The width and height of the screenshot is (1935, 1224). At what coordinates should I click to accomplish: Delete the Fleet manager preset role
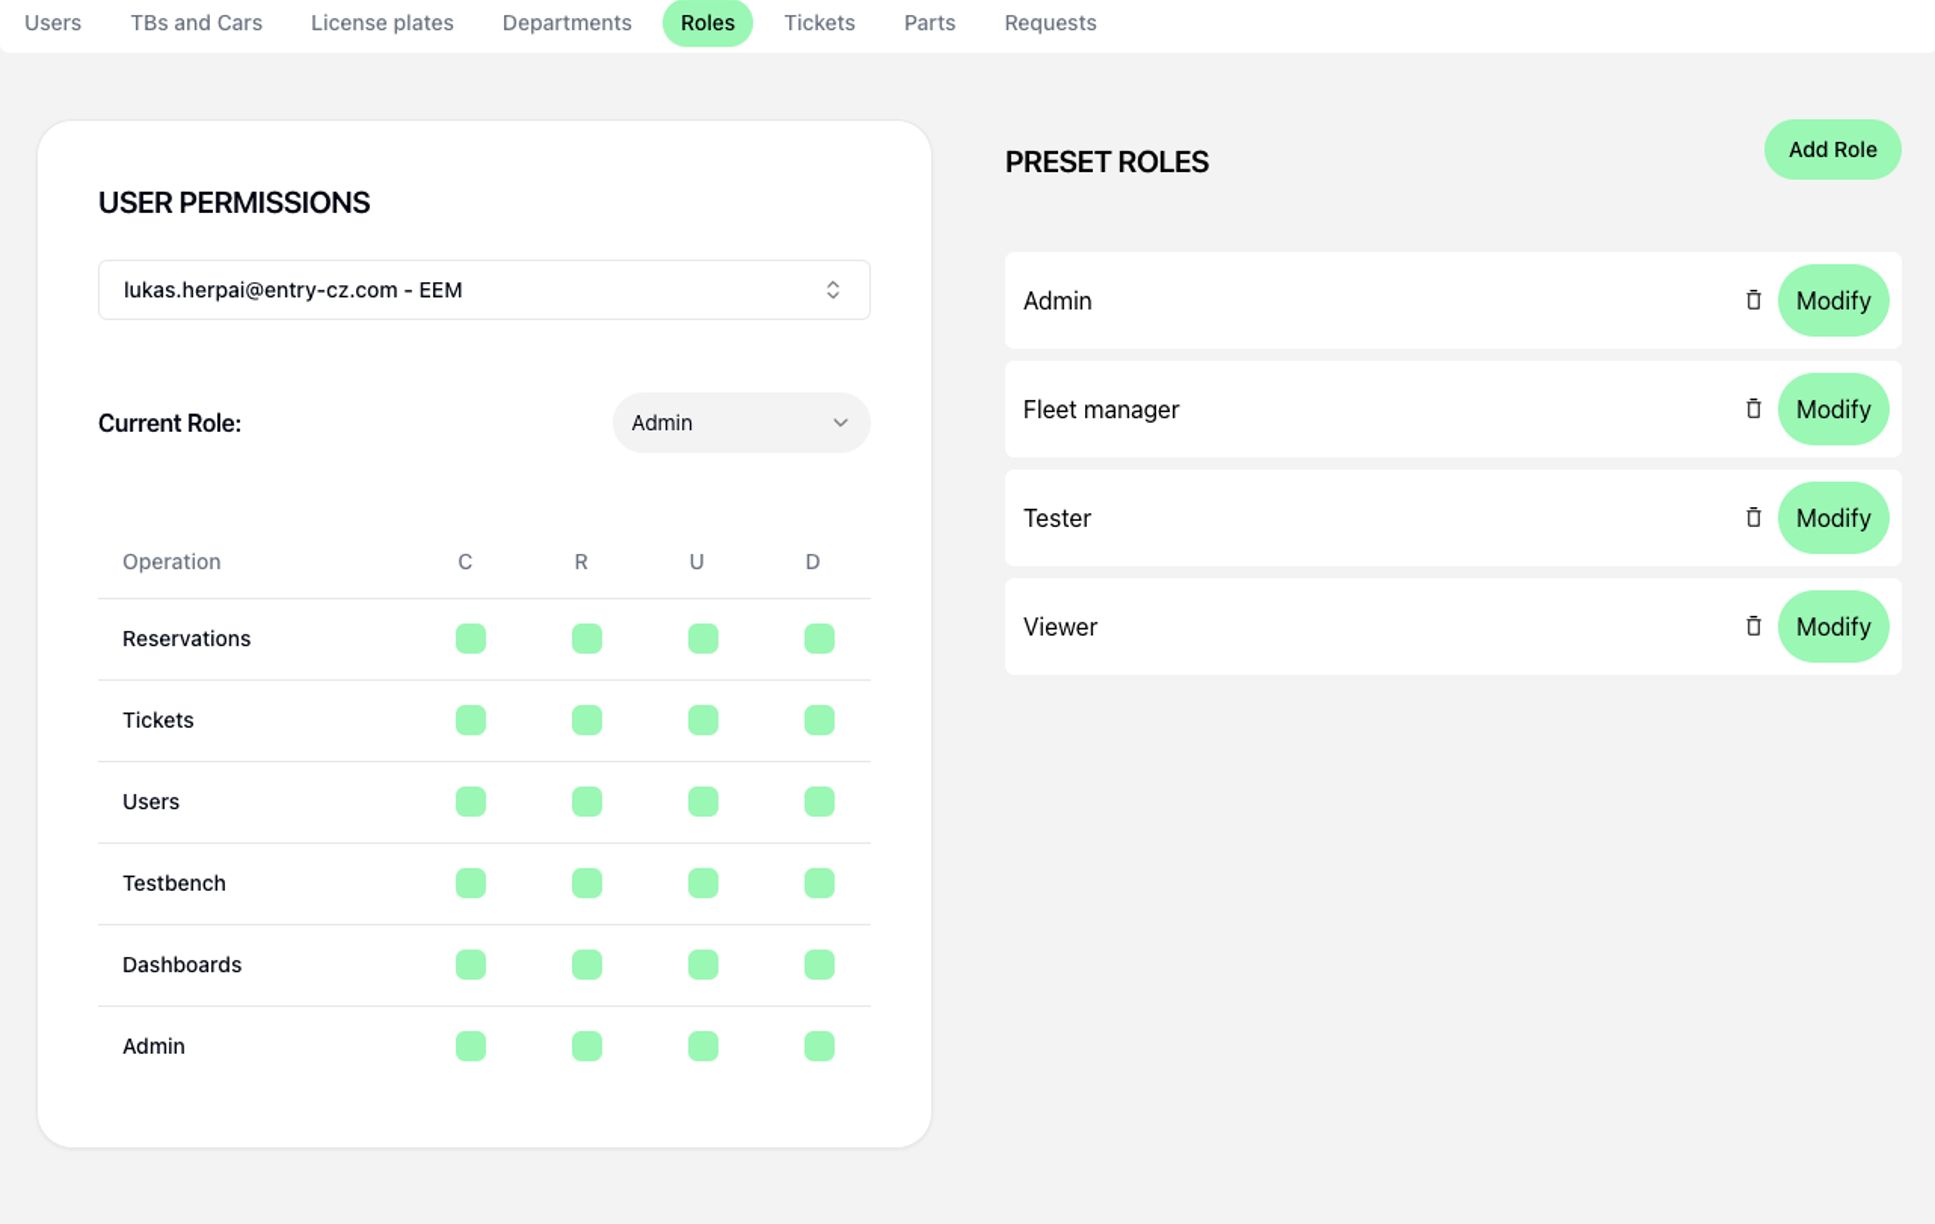(1753, 409)
